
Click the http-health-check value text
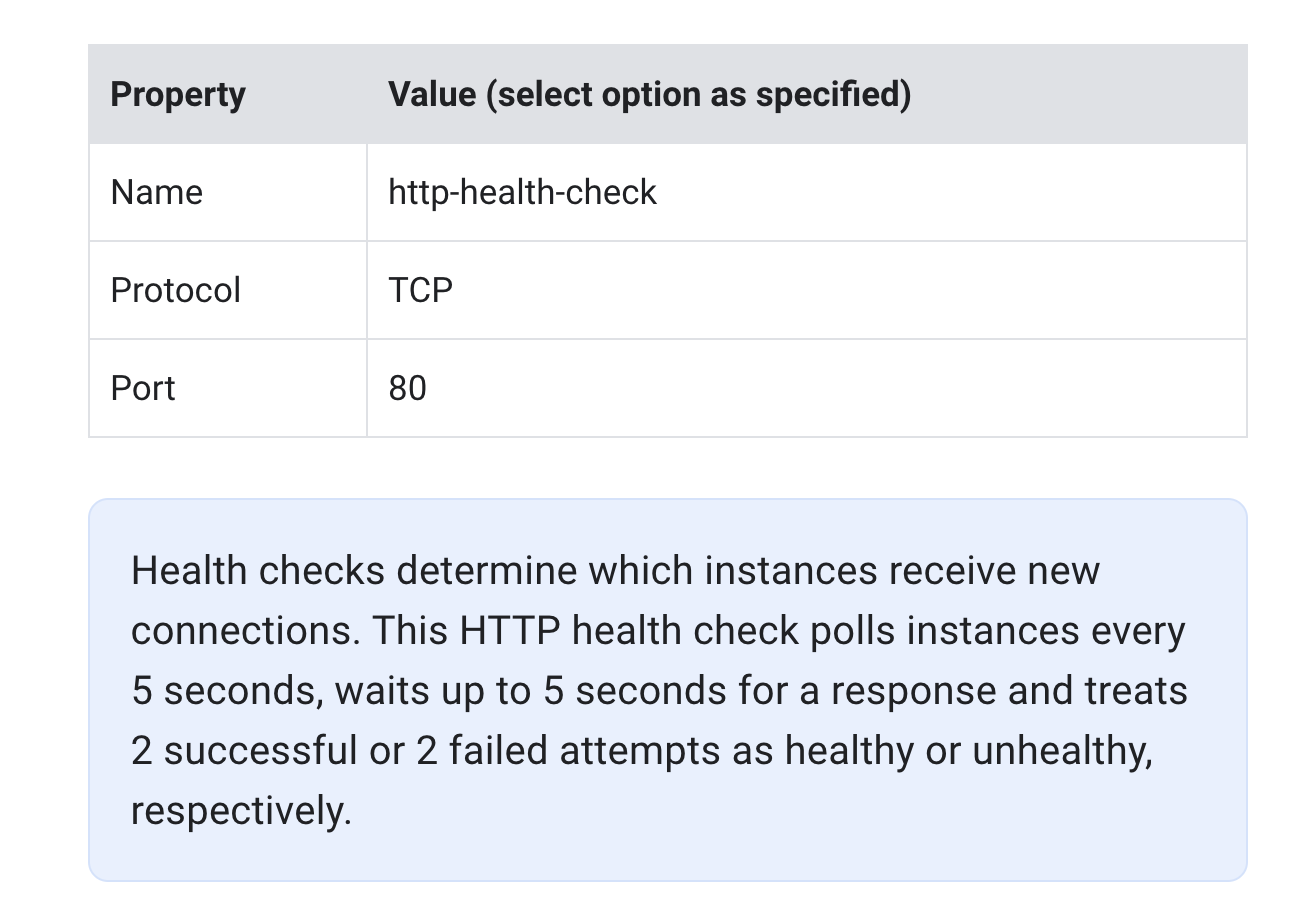point(522,192)
